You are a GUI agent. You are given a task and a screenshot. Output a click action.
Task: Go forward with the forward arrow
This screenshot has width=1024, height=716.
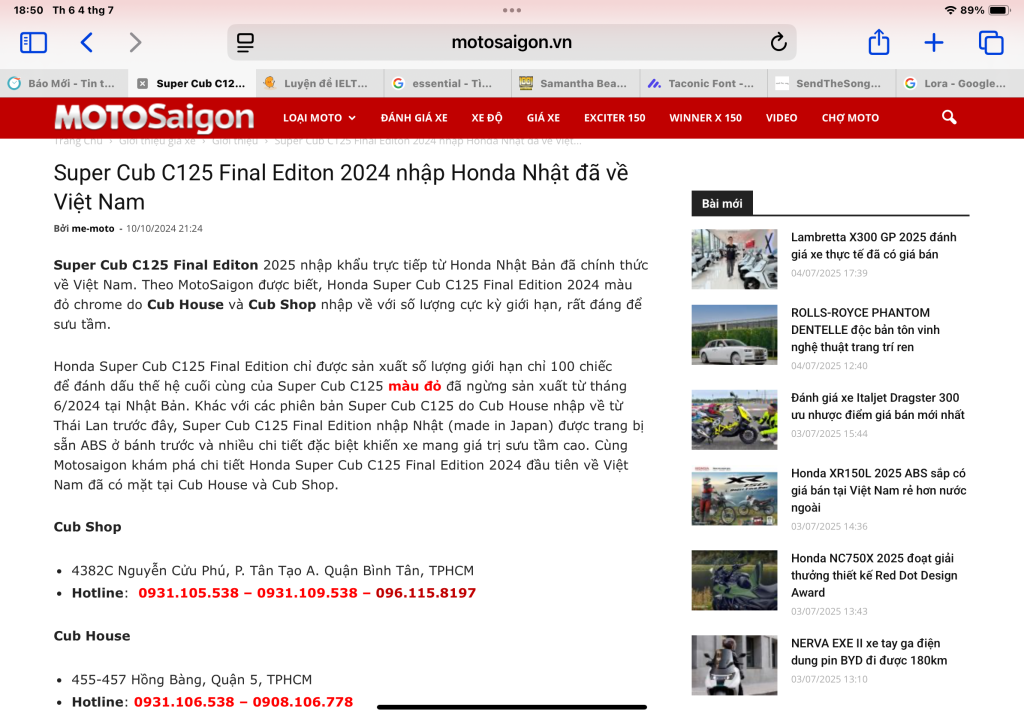(135, 42)
